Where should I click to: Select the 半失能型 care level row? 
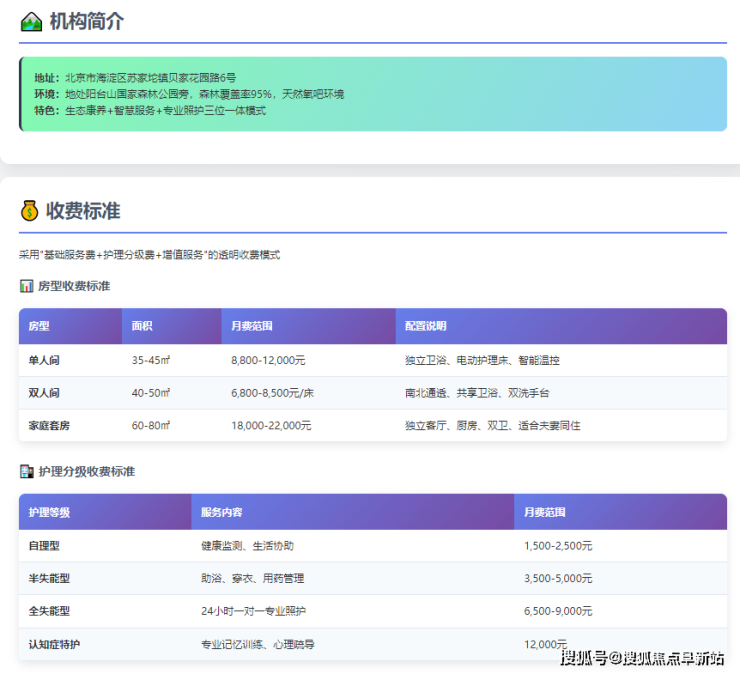[x=49, y=578]
